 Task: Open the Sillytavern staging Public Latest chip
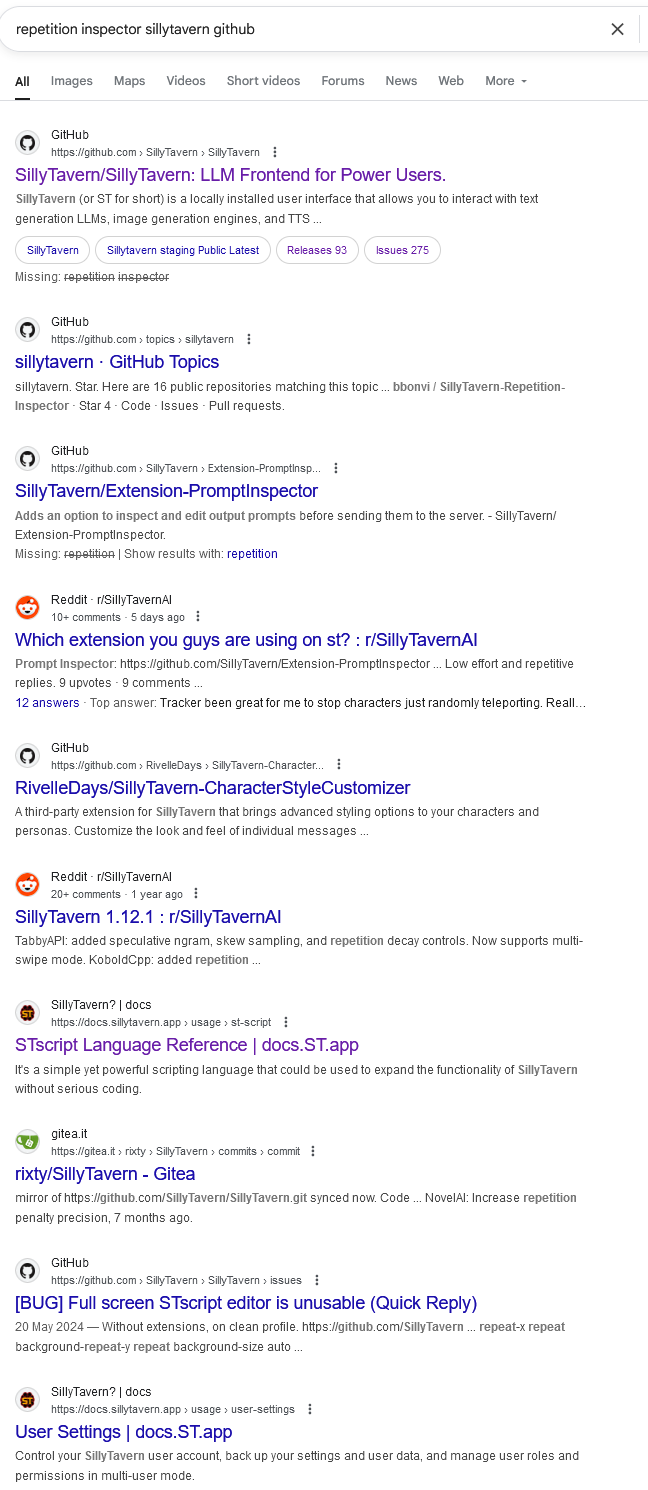click(183, 250)
